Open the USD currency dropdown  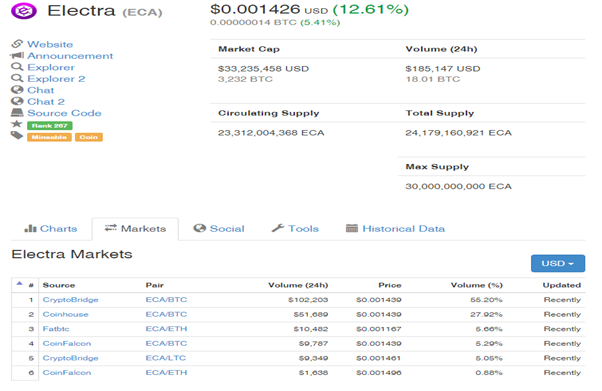pos(558,263)
